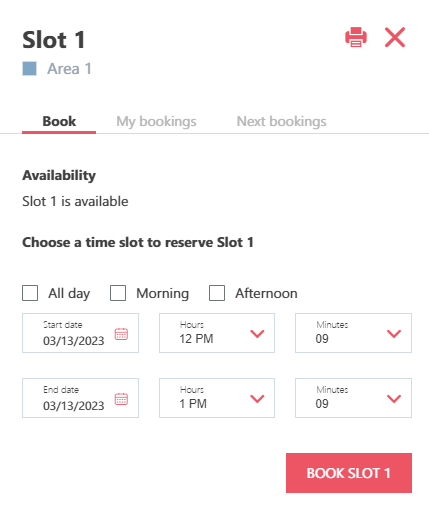The image size is (429, 514).
Task: Click the Area 1 blue color square
Action: coord(29,69)
